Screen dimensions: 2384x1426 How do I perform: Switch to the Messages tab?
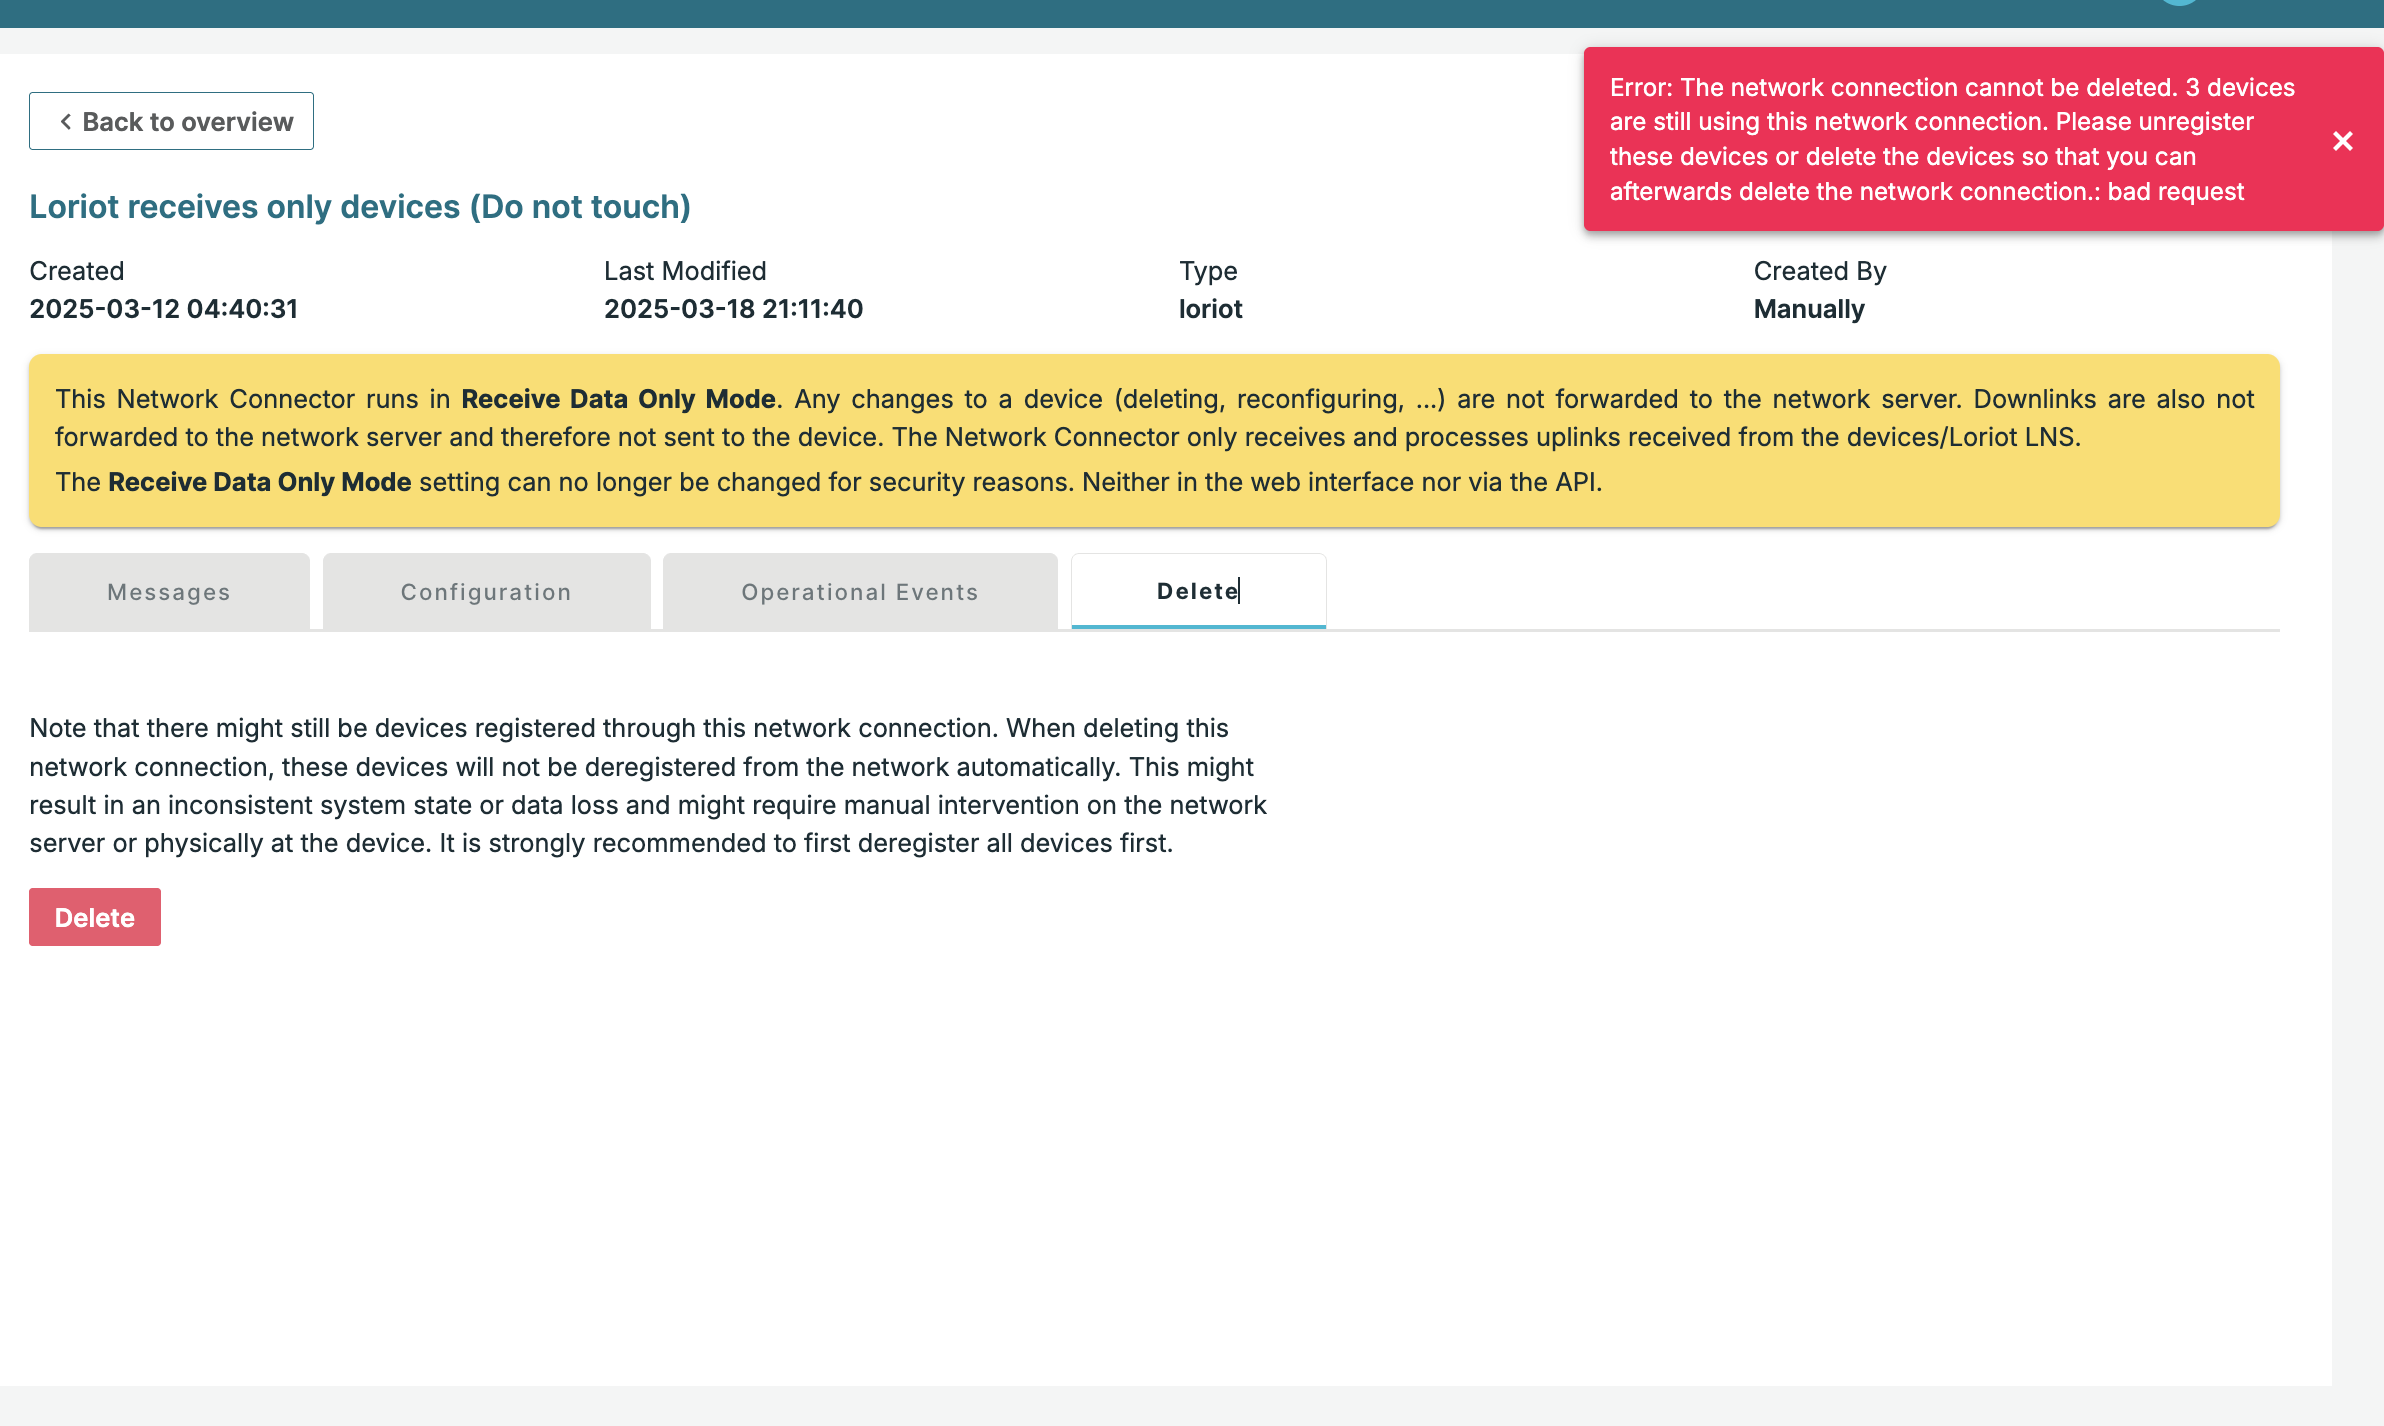click(x=169, y=592)
